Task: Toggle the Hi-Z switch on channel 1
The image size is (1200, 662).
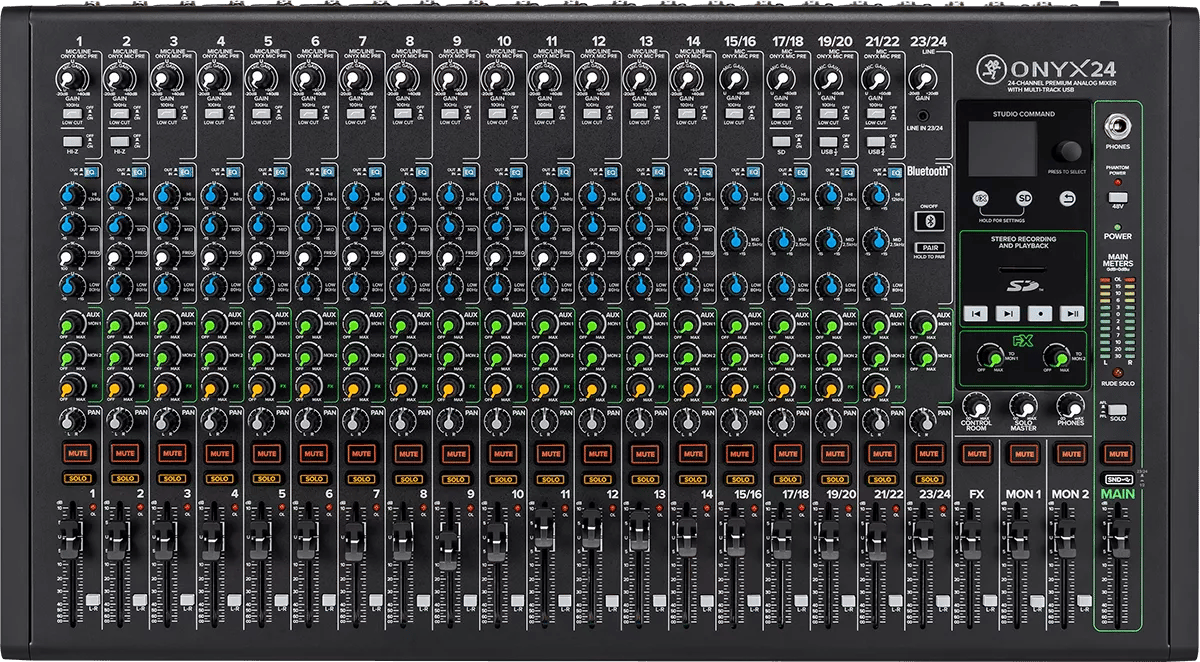Action: point(72,143)
